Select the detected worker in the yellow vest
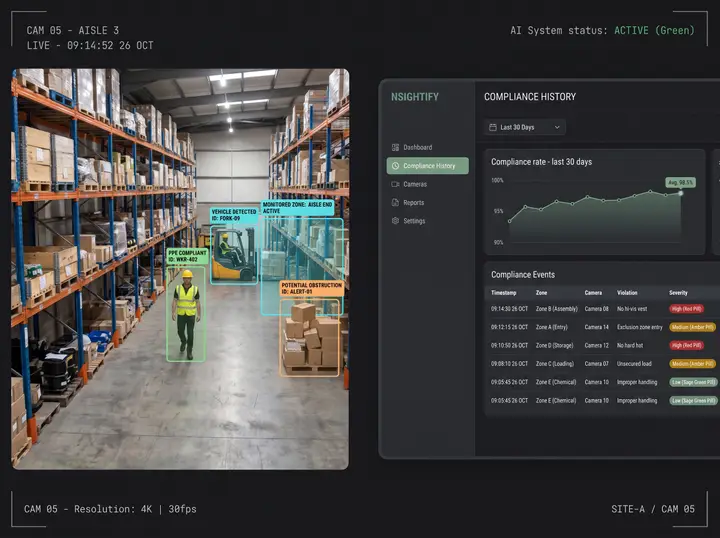The image size is (720, 538). pyautogui.click(x=186, y=314)
